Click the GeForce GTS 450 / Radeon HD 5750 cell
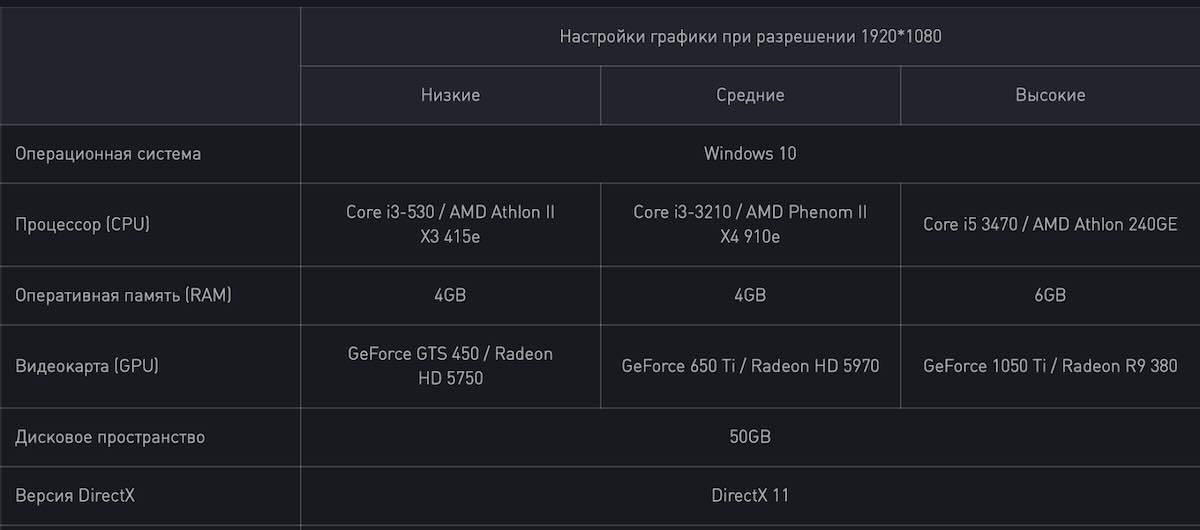The width and height of the screenshot is (1200, 530). 450,366
